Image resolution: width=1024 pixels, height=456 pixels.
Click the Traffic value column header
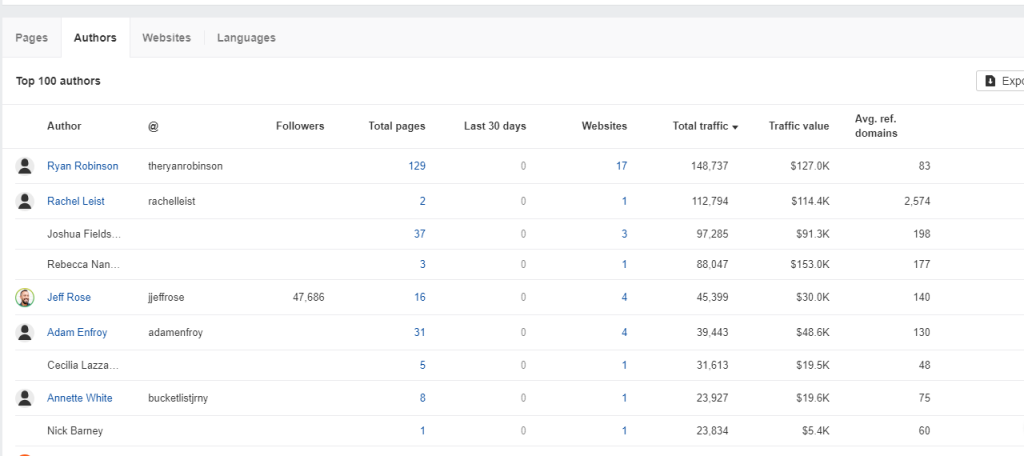(799, 126)
